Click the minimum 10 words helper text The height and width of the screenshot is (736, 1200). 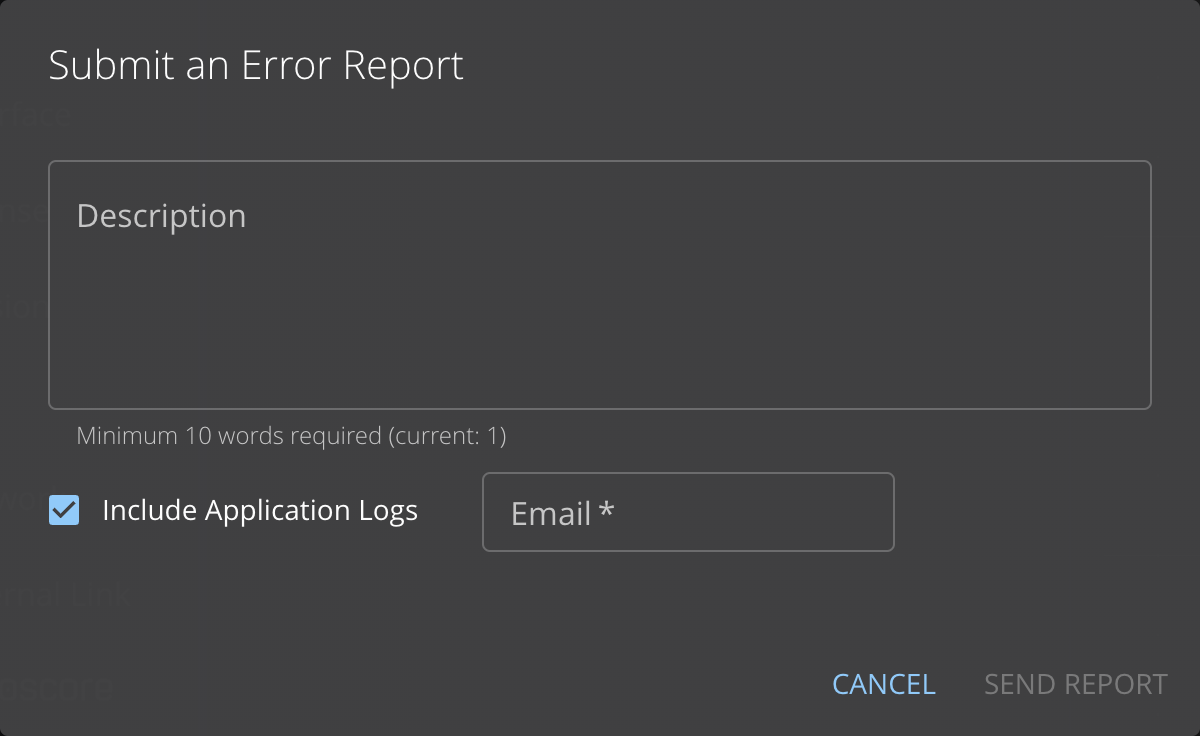pyautogui.click(x=292, y=436)
